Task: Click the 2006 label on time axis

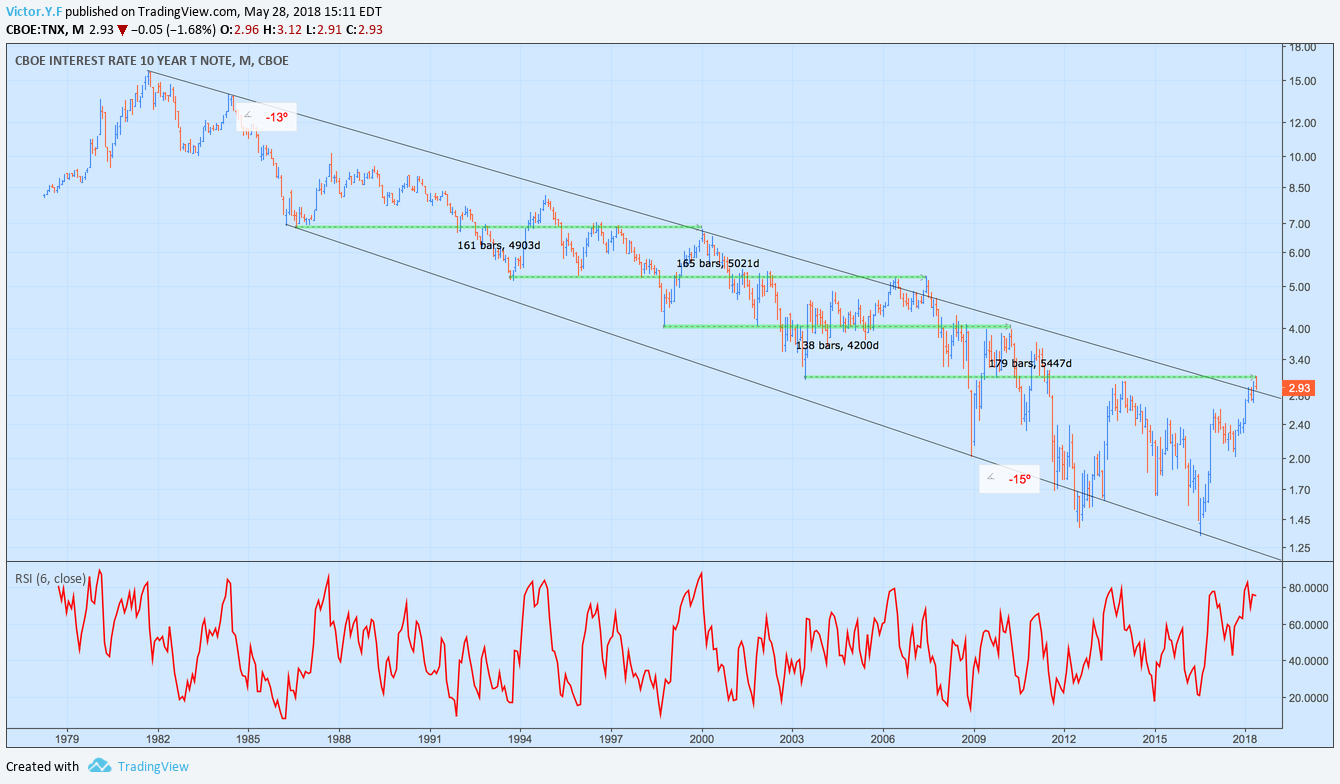Action: tap(883, 739)
